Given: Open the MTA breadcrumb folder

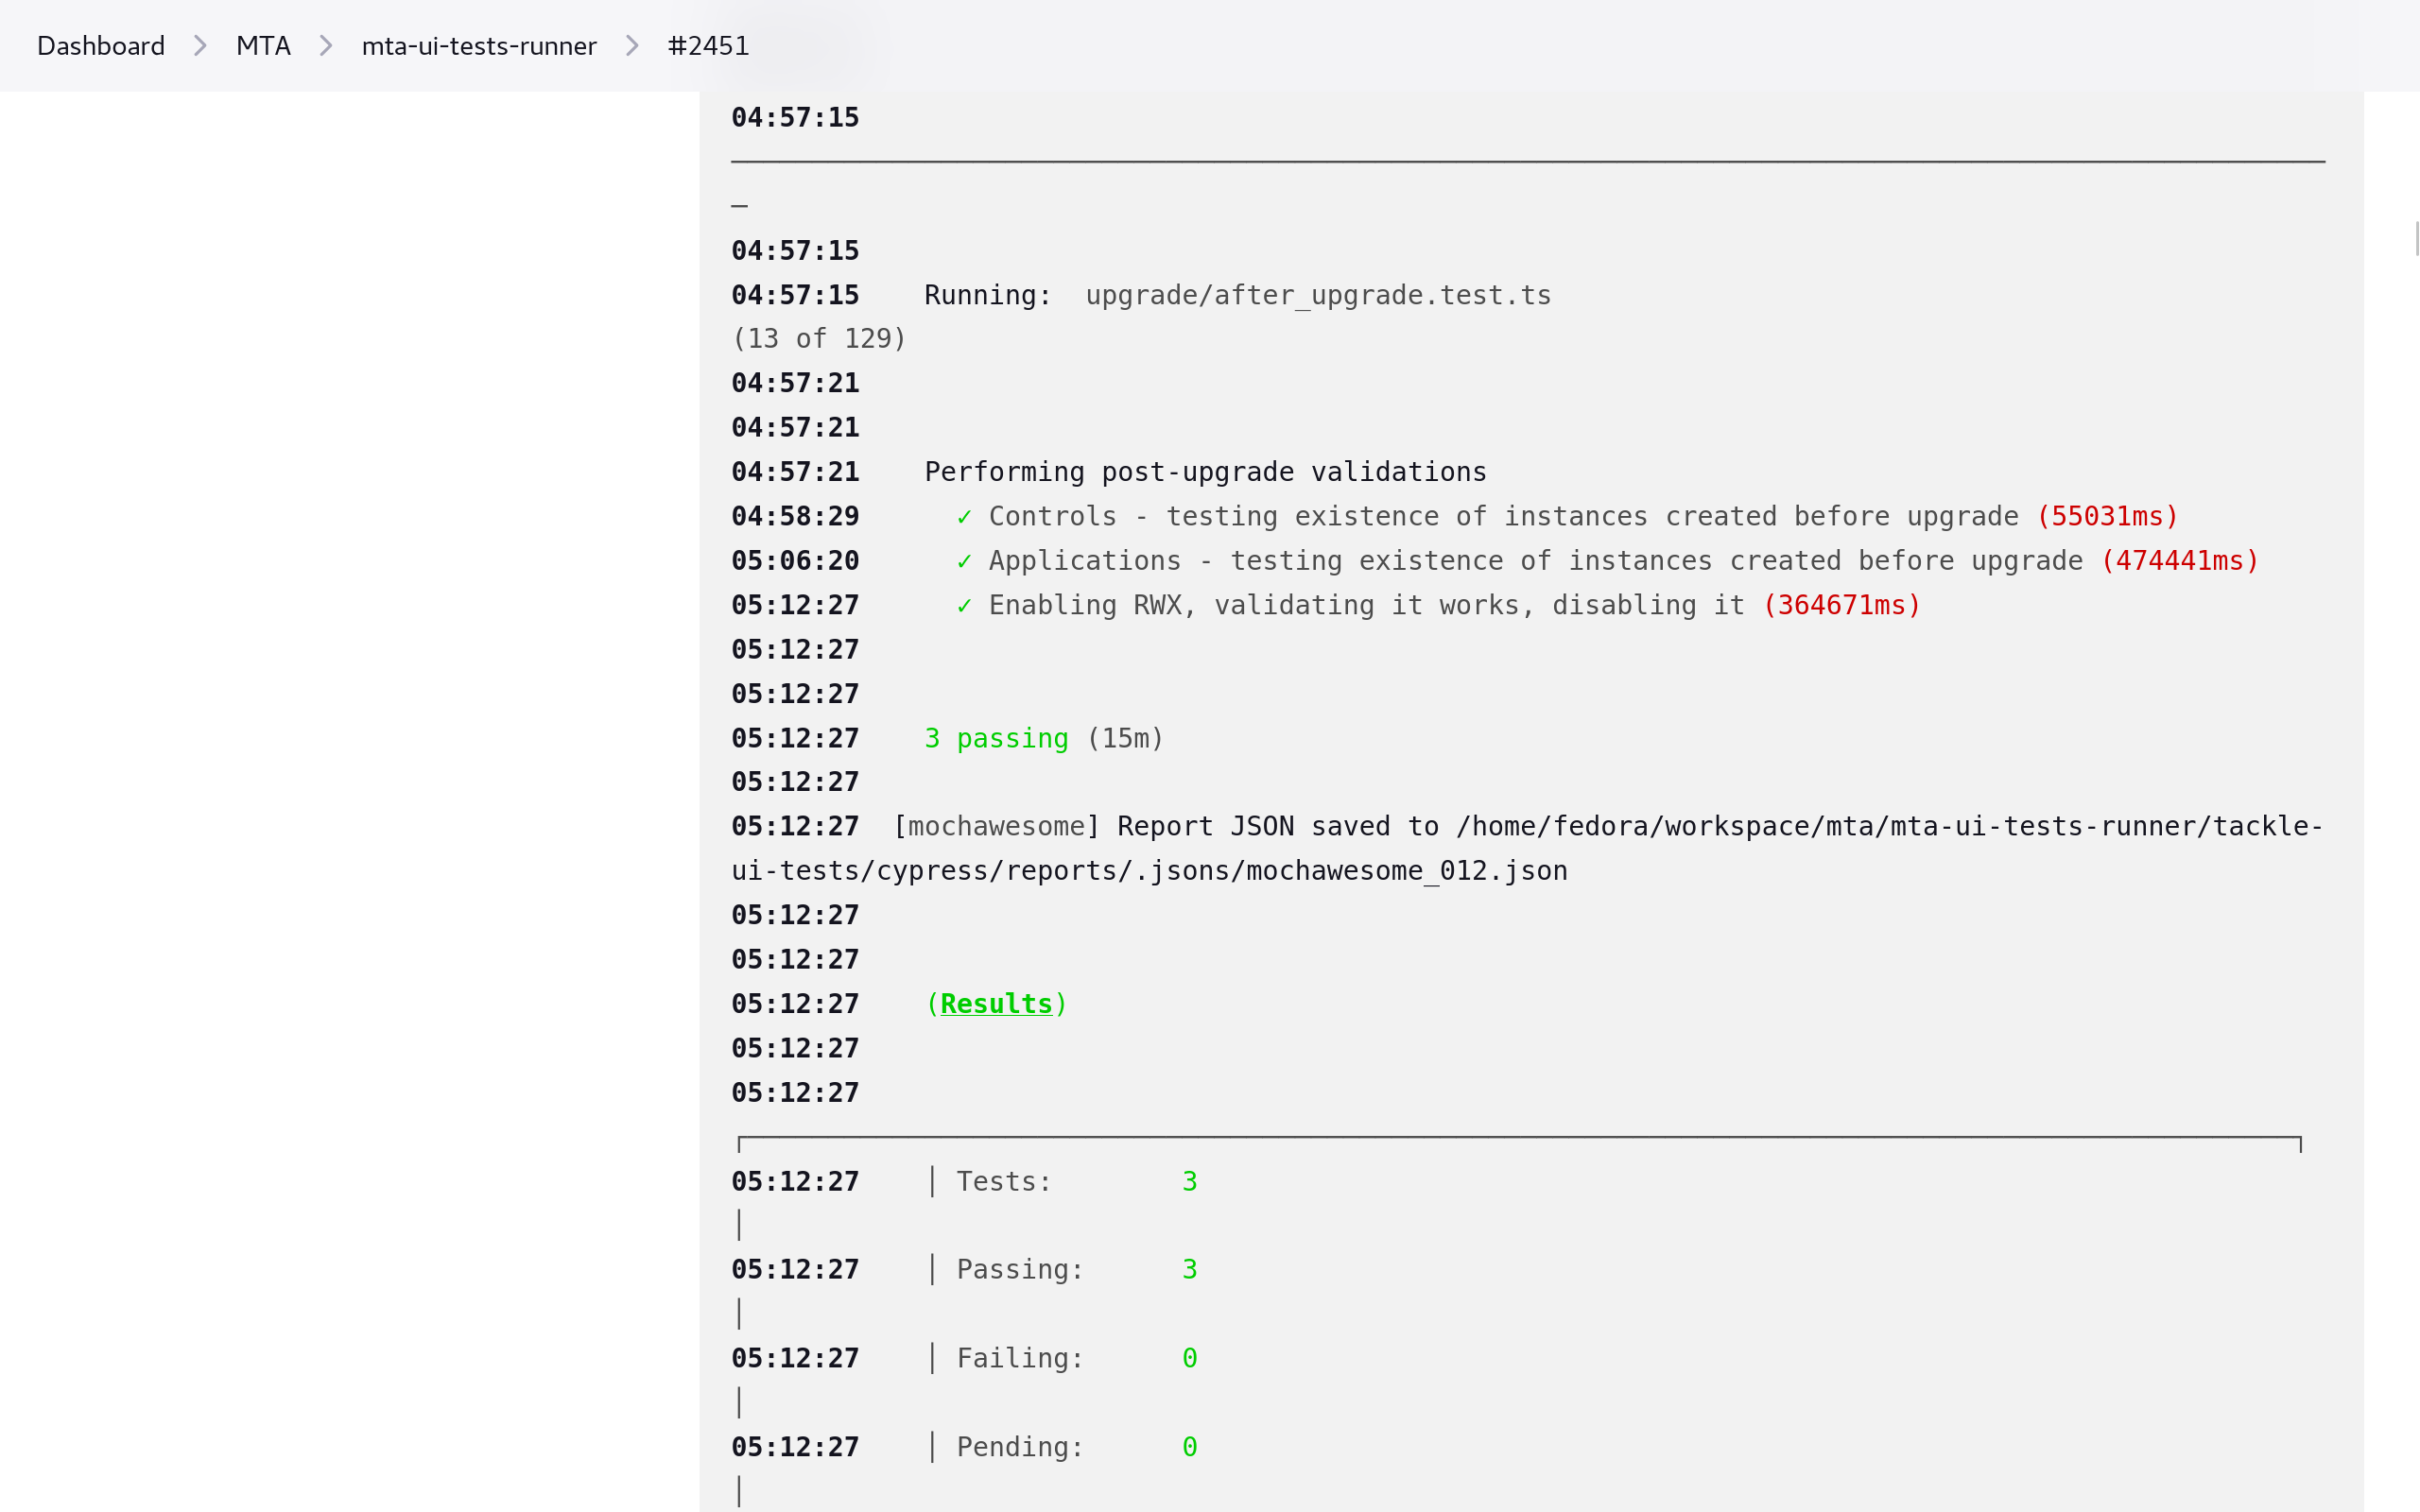Looking at the screenshot, I should pyautogui.click(x=263, y=46).
